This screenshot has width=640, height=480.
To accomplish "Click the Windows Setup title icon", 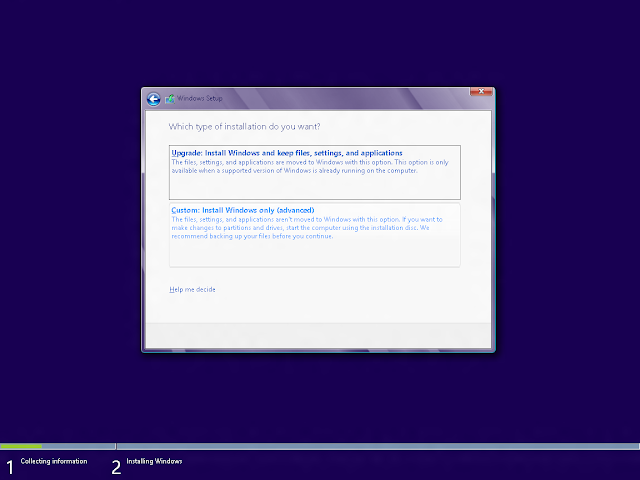I will (x=169, y=99).
